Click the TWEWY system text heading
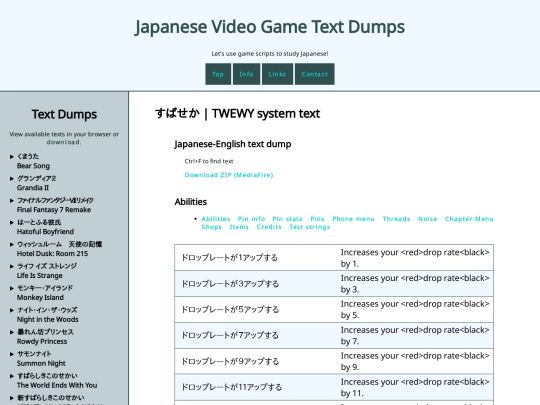 [x=238, y=114]
